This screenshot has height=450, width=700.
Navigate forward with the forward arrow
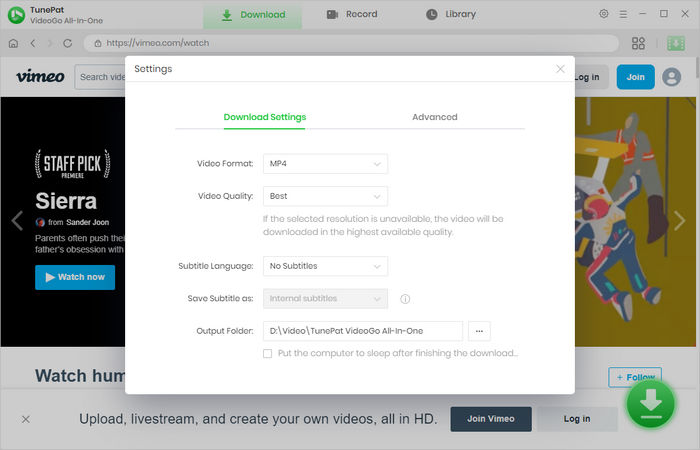[50, 43]
